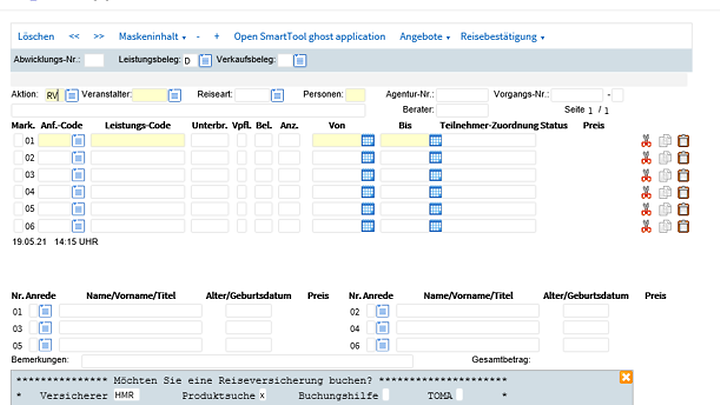The image size is (720, 405).
Task: Go to next page with >> button
Action: [x=98, y=37]
